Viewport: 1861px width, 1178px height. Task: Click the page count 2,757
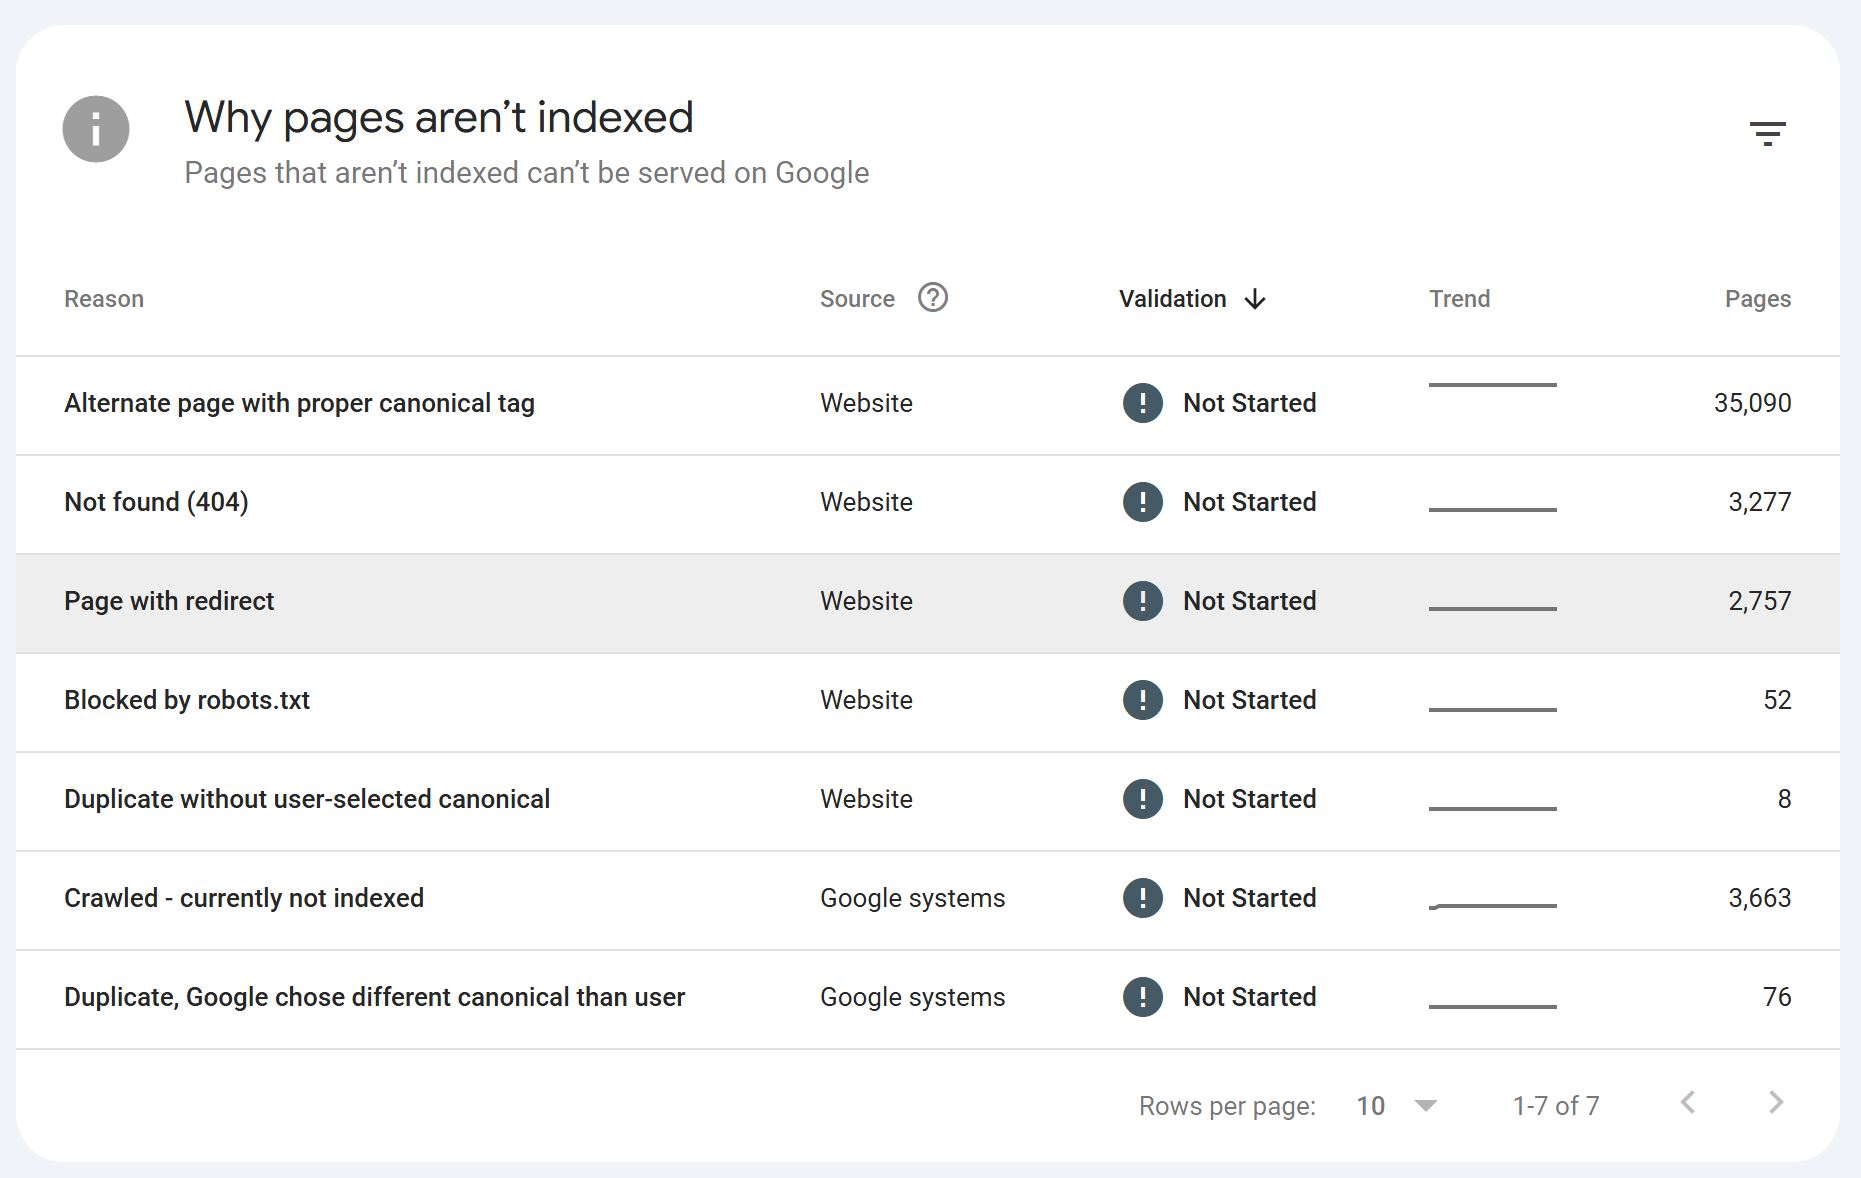pyautogui.click(x=1759, y=601)
